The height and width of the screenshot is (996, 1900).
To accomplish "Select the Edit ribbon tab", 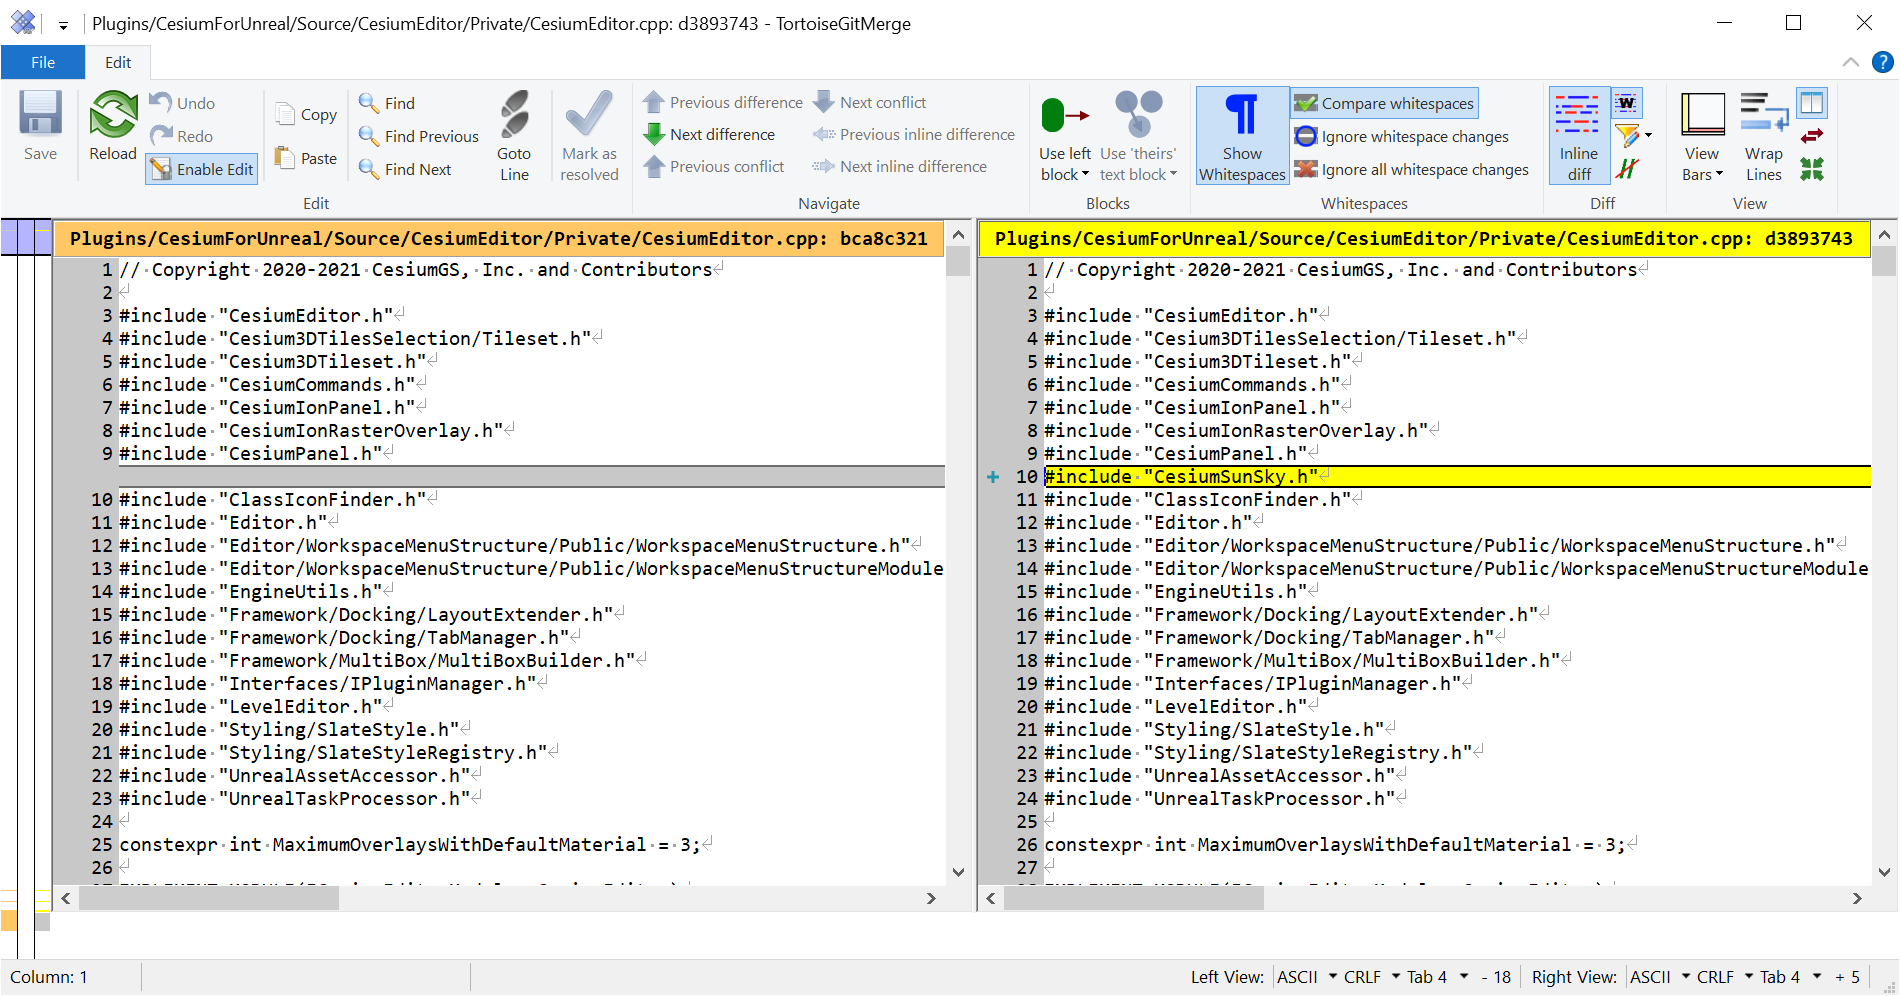I will [118, 62].
